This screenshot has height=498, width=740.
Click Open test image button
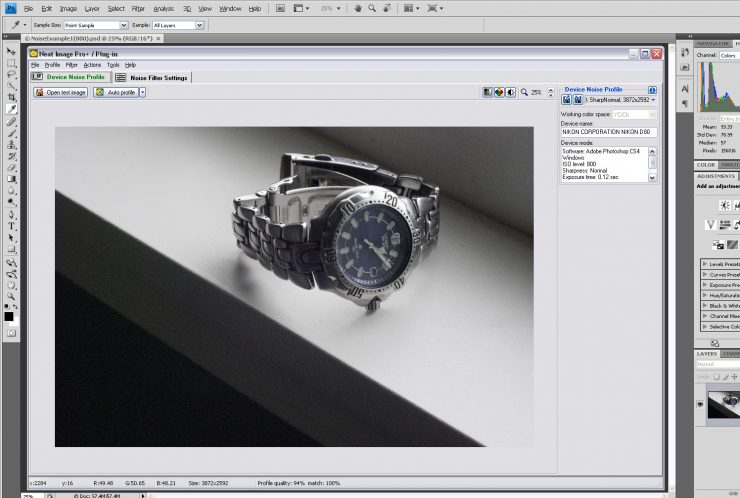click(61, 93)
